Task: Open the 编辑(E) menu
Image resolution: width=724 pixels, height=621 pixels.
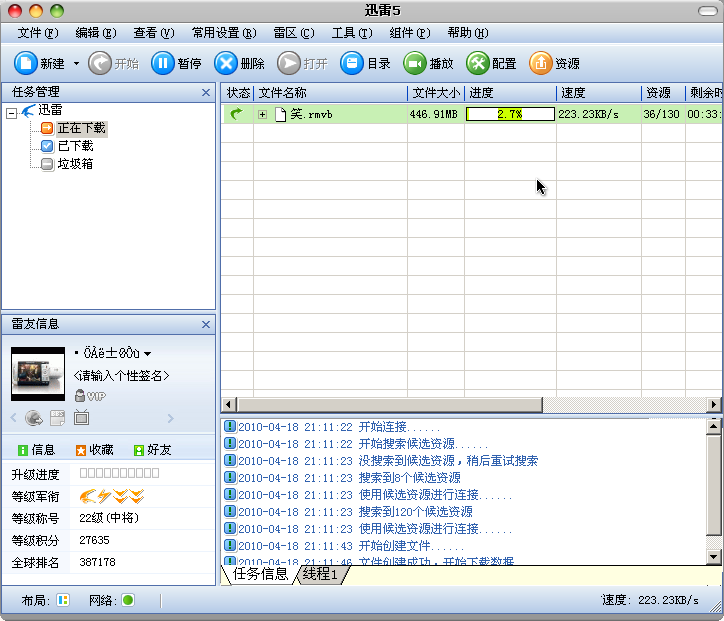Action: (96, 33)
